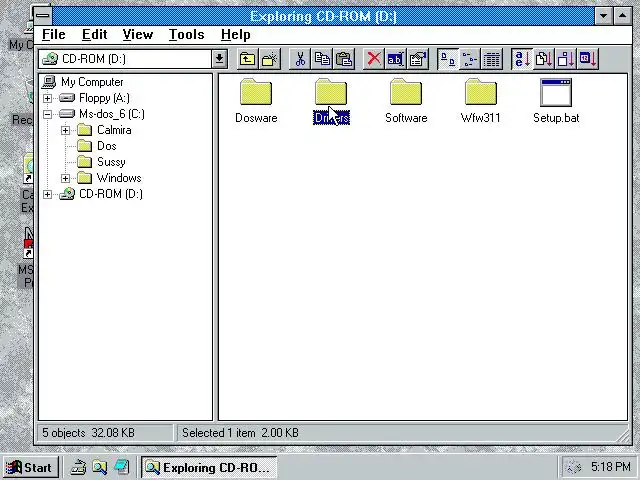
Task: Click the Exploring CD-RO... taskbar button
Action: (209, 467)
